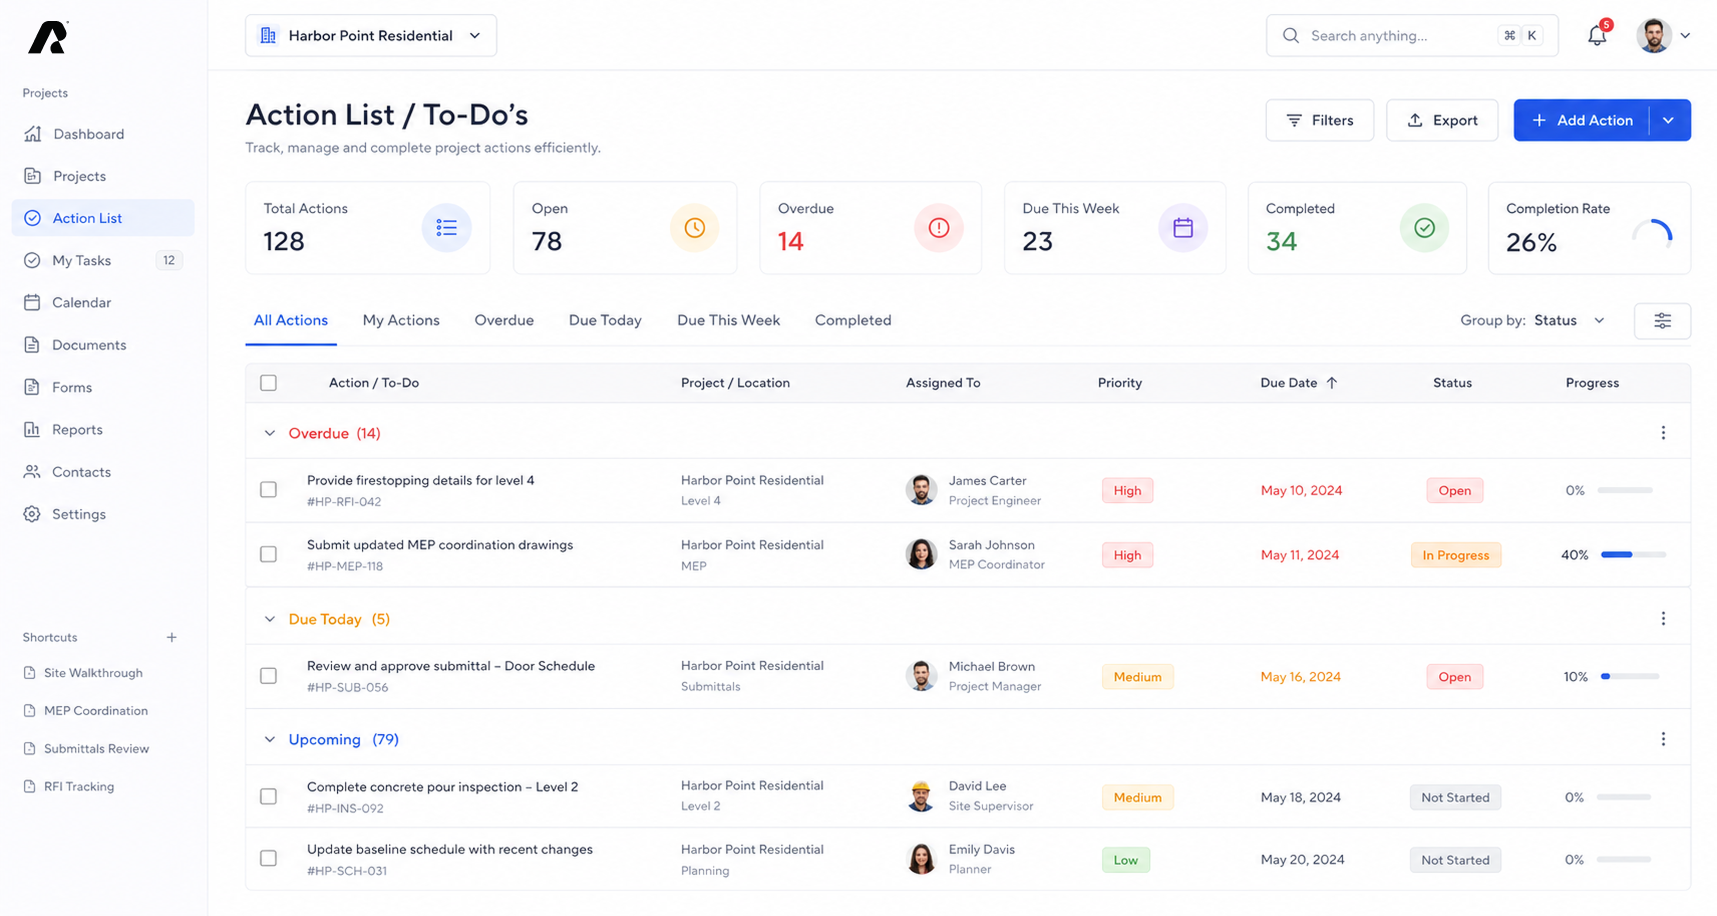Toggle the select-all checkbox in table header
1717x916 pixels.
[268, 383]
